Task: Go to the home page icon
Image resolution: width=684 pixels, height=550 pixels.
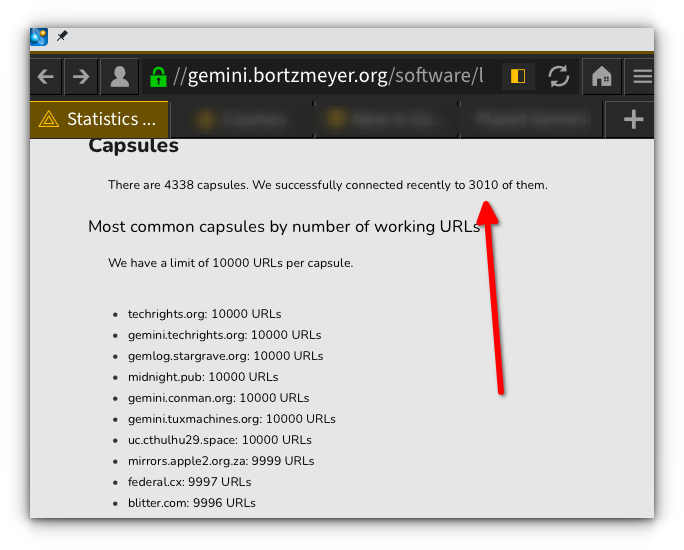Action: point(602,77)
